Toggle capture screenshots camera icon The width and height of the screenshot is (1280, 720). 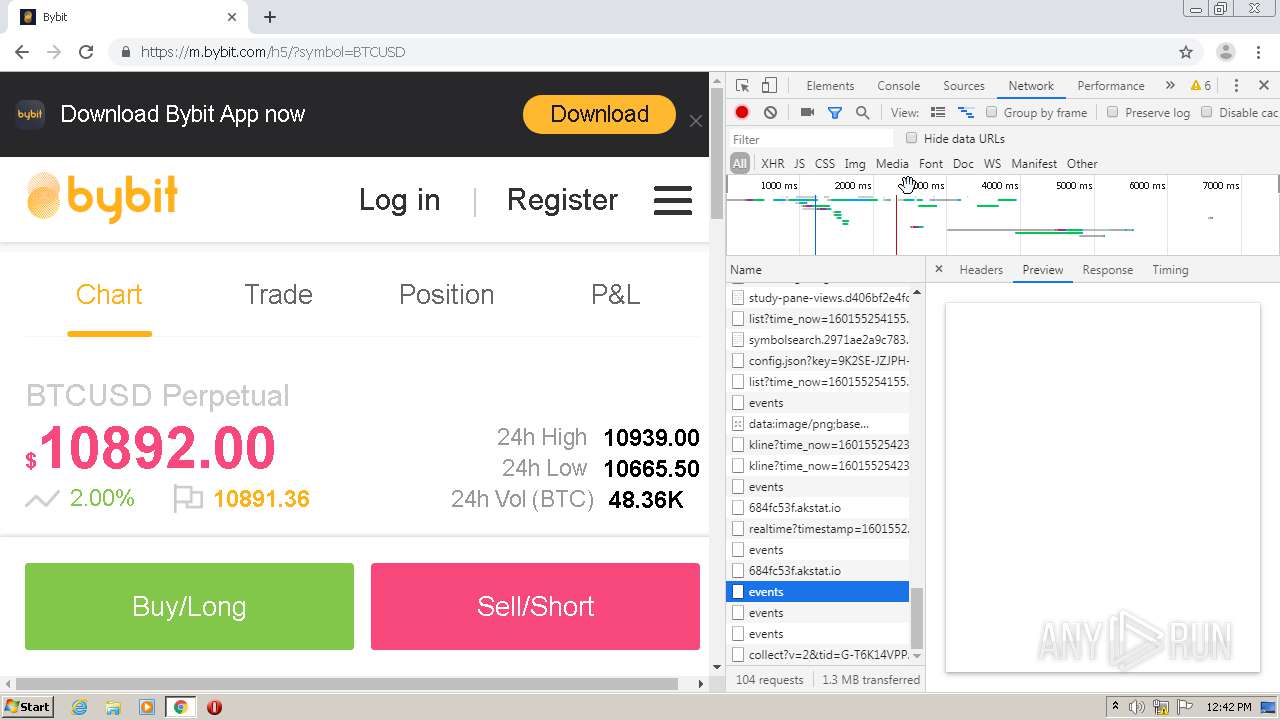(x=807, y=113)
